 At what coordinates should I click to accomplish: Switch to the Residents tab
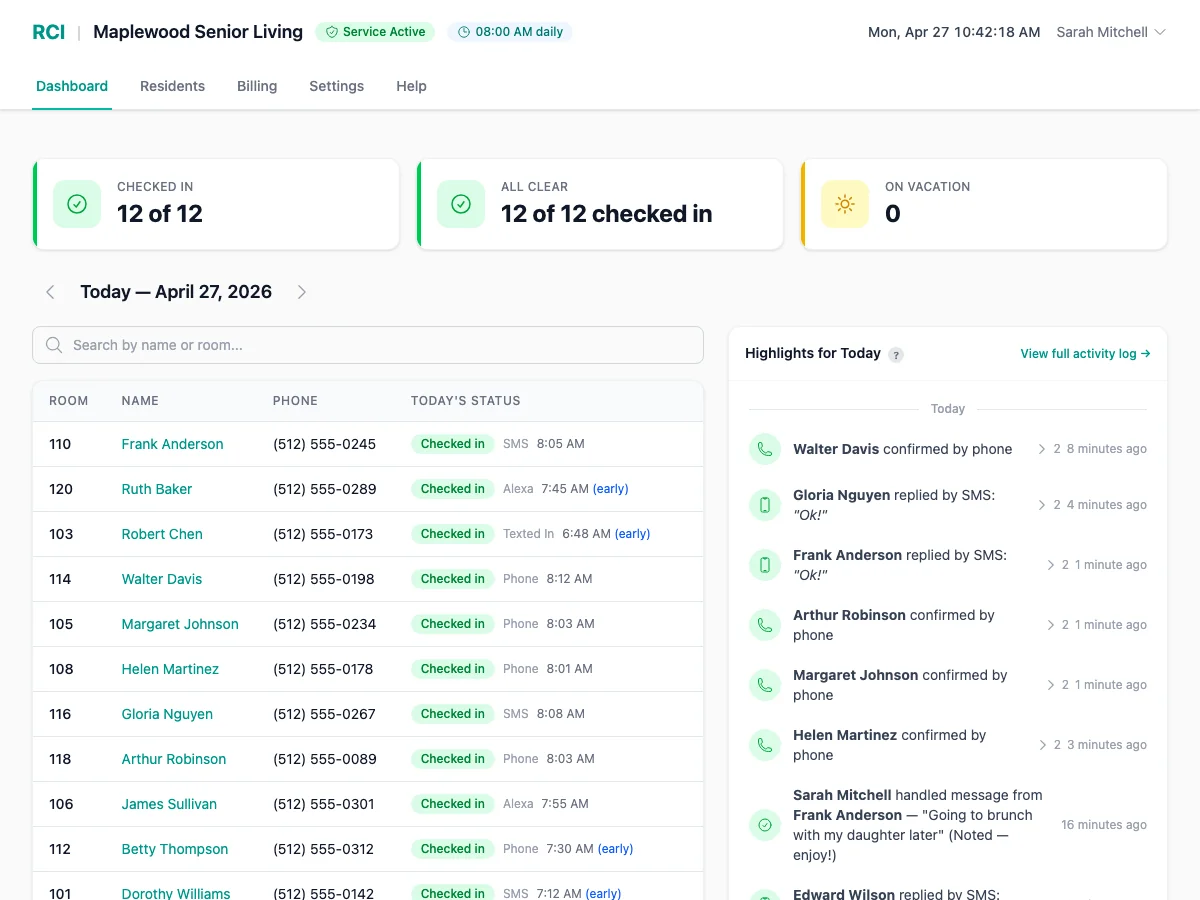click(x=172, y=86)
